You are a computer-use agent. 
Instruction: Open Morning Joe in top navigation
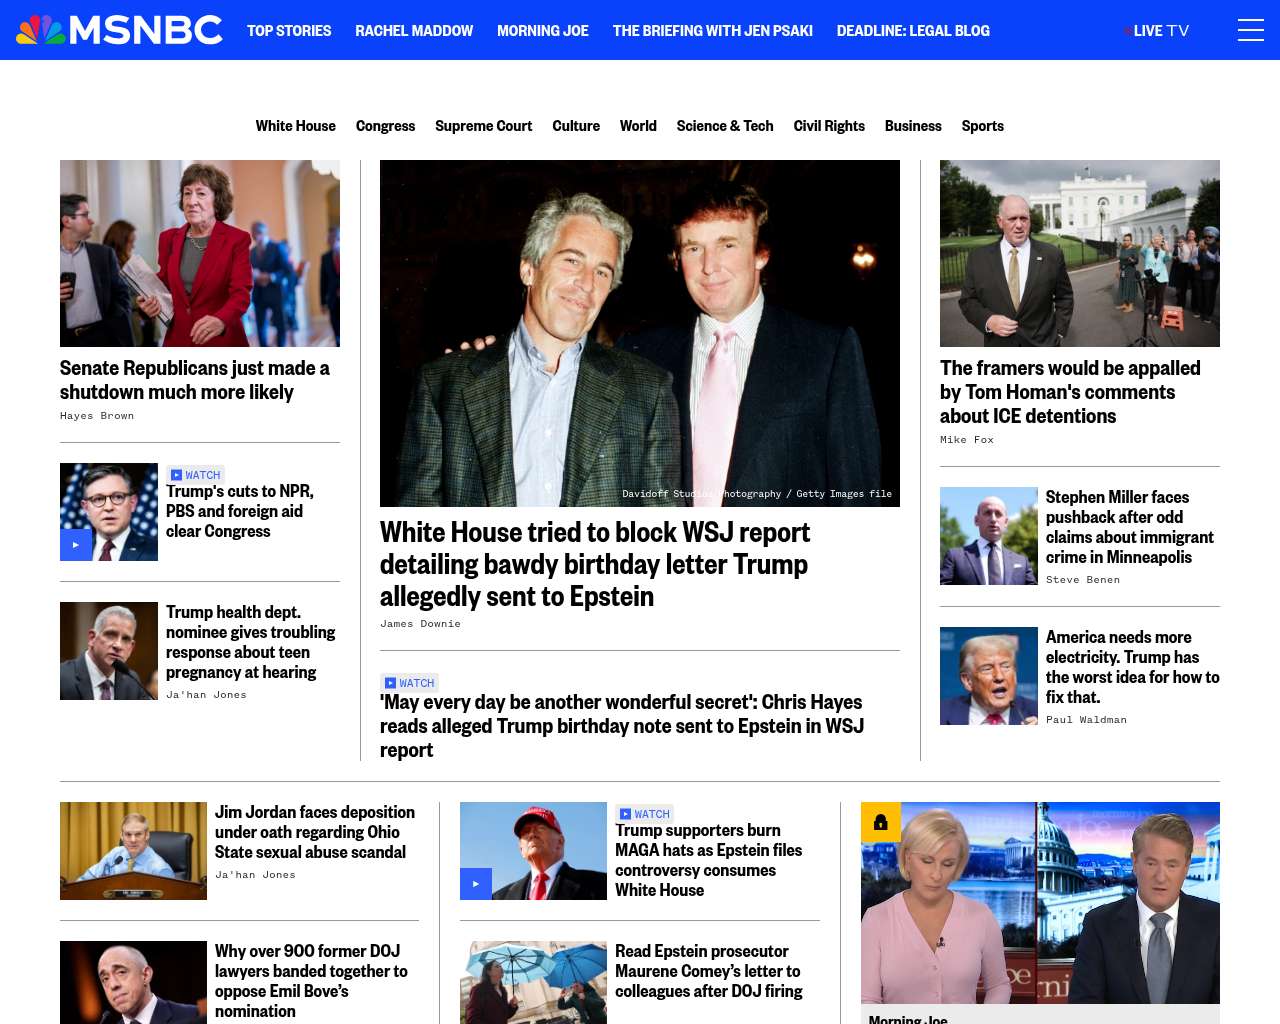(x=543, y=31)
